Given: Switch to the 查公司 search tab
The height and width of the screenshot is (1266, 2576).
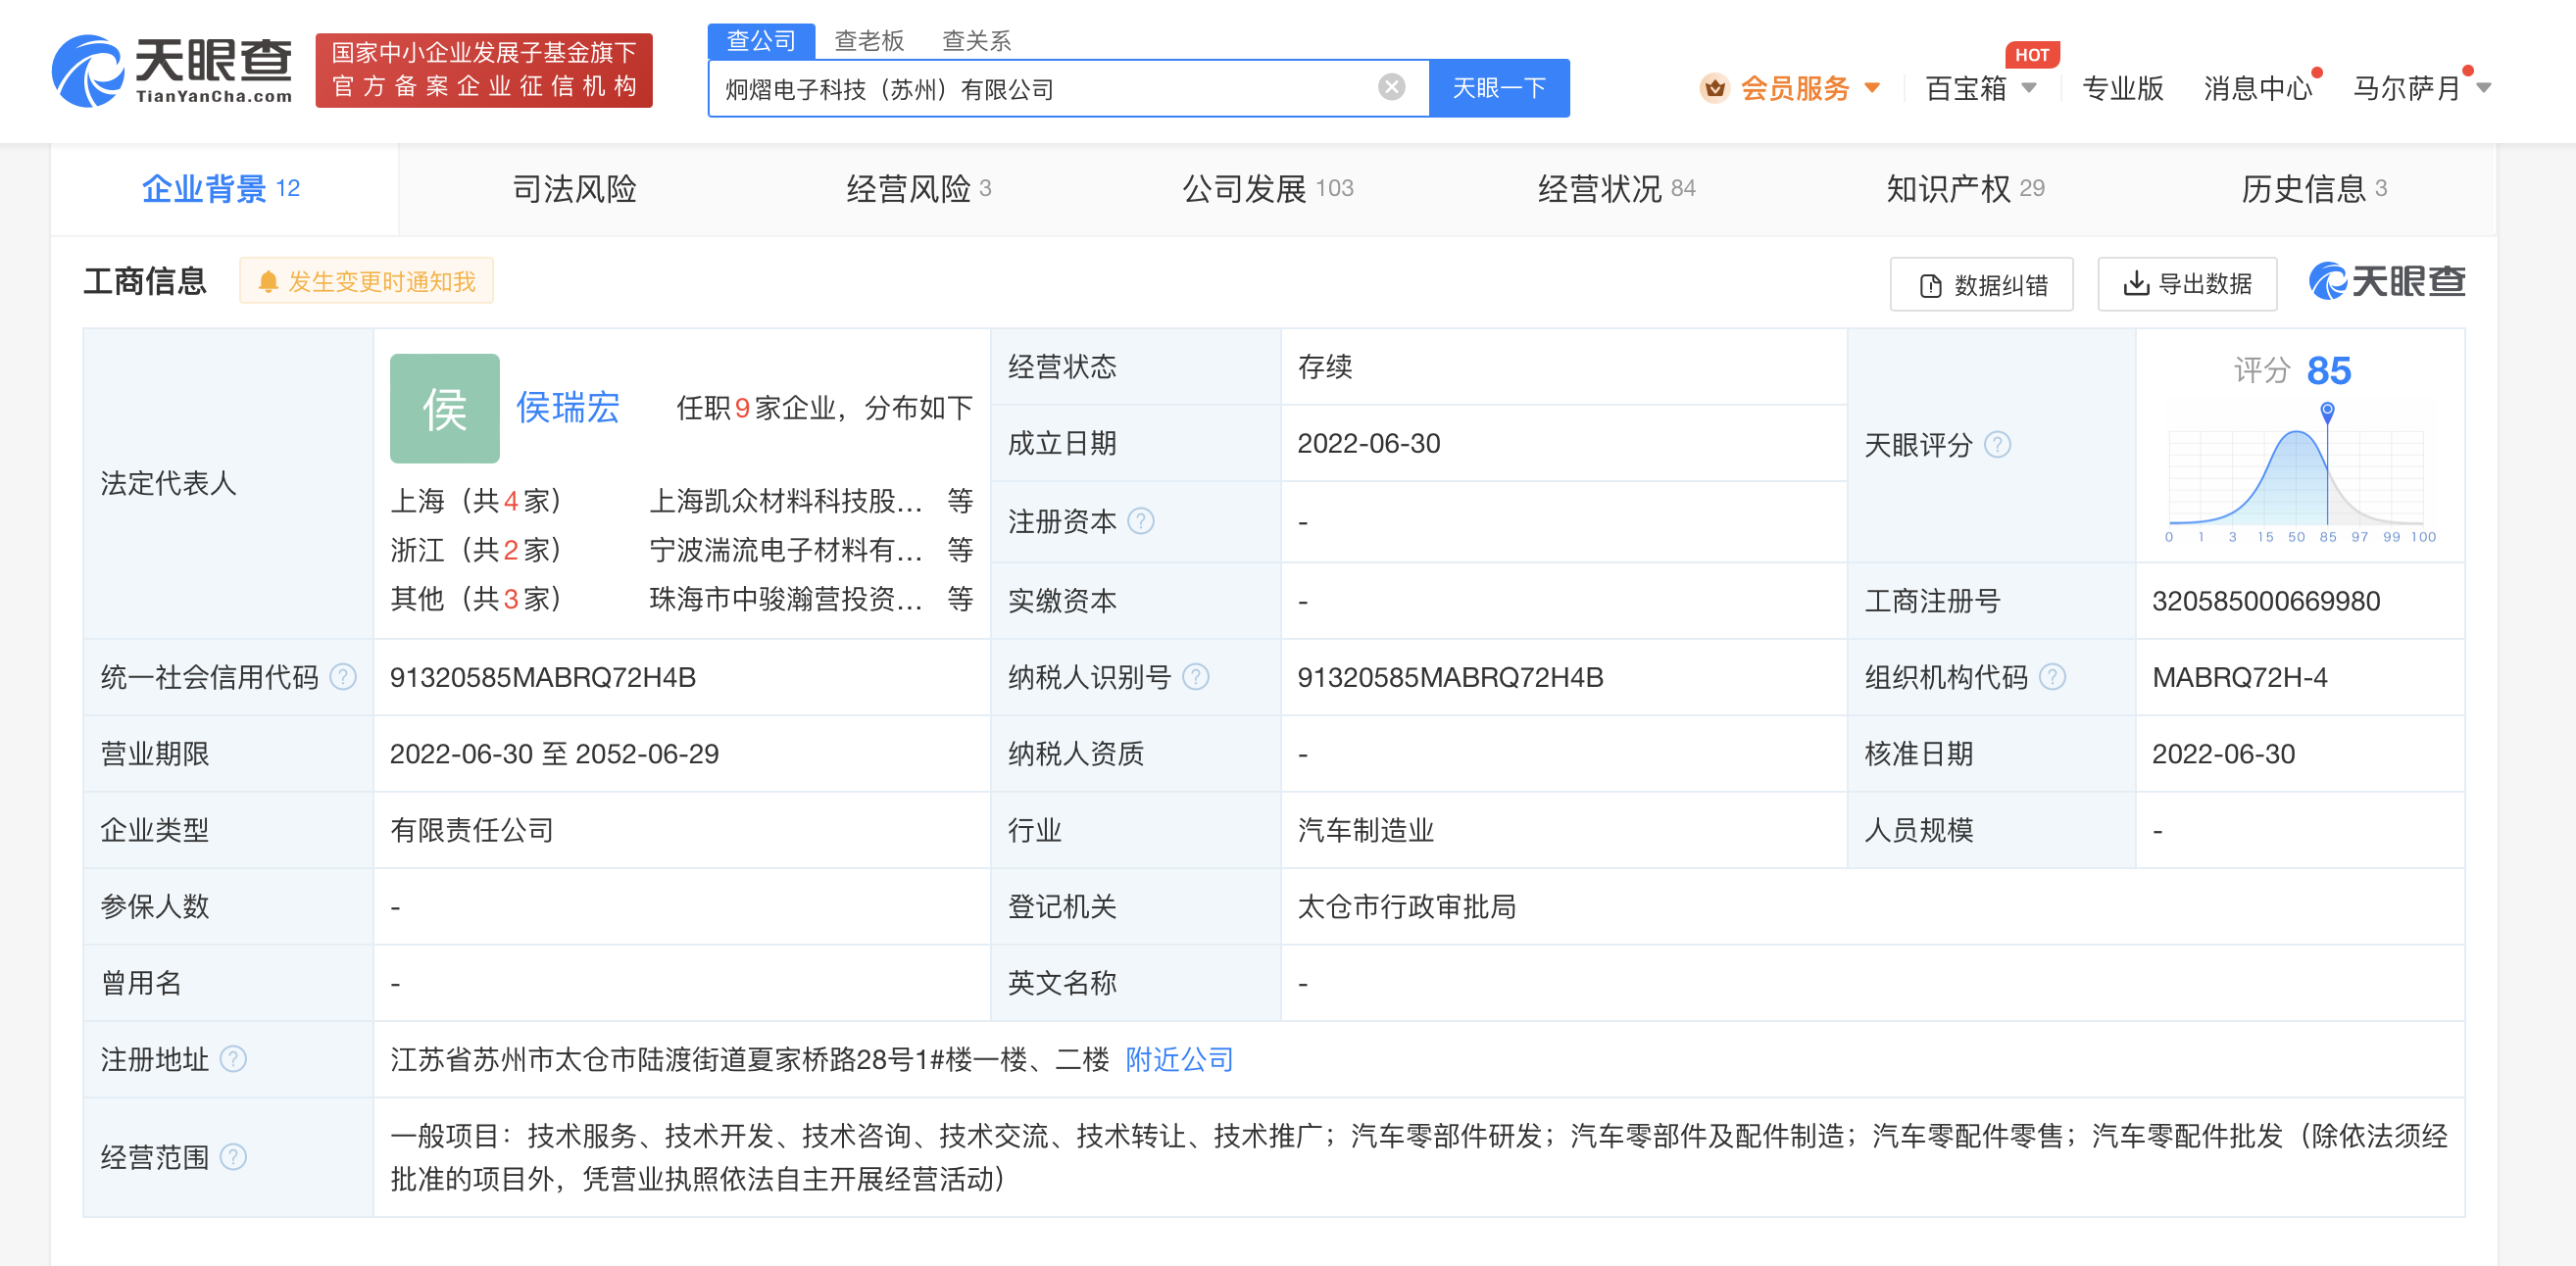Looking at the screenshot, I should coord(761,40).
